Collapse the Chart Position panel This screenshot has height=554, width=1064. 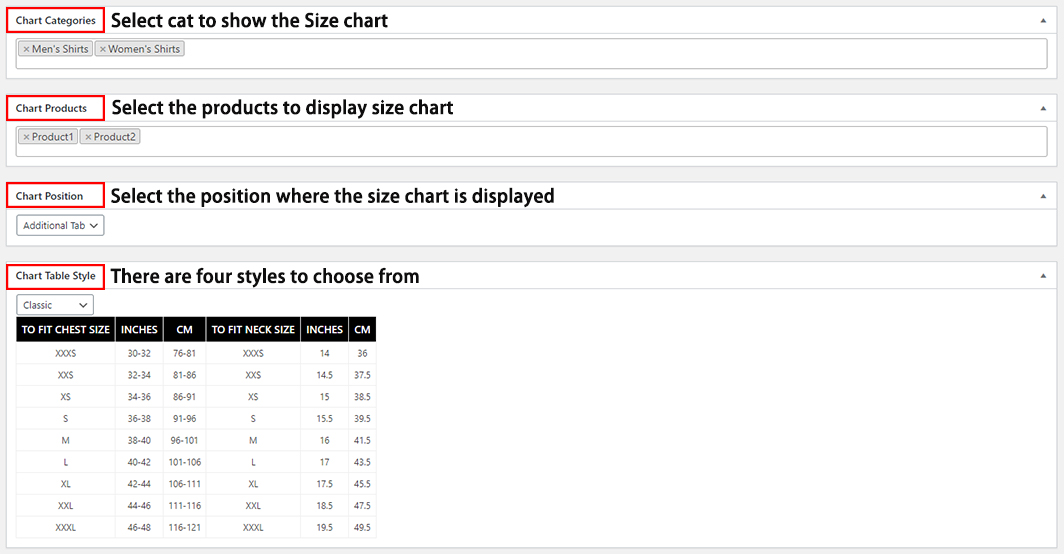1043,196
